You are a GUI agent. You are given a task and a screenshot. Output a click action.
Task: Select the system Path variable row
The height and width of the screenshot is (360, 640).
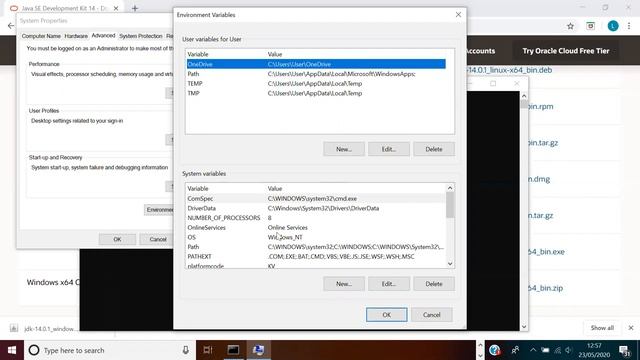click(316, 247)
